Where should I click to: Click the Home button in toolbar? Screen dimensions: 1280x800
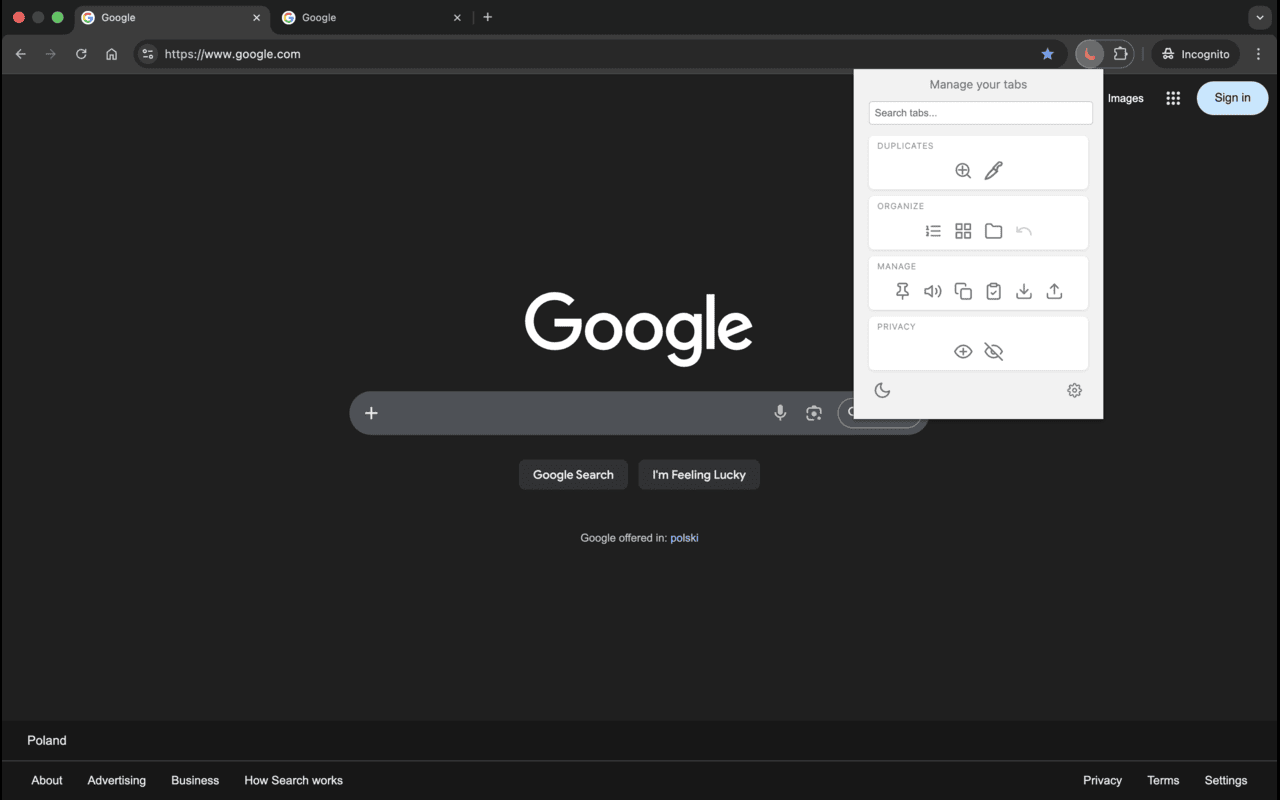pyautogui.click(x=111, y=54)
